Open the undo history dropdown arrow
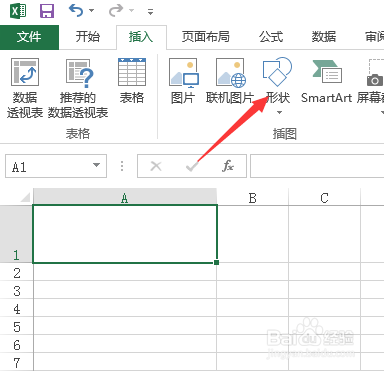The height and width of the screenshot is (371, 384). point(91,11)
